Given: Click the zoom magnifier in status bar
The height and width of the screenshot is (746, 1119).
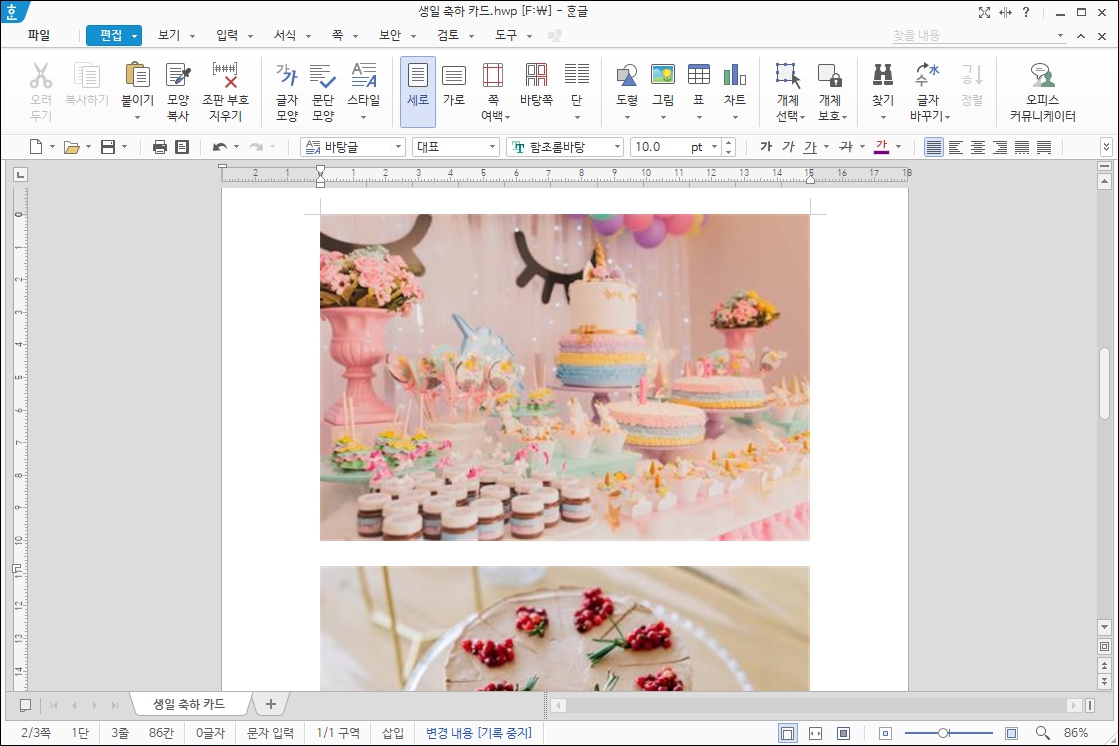Looking at the screenshot, I should click(x=1043, y=733).
